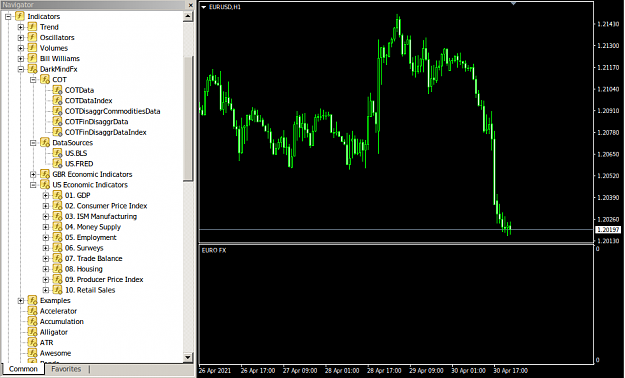Click the US Economic Indicators folder icon
The height and width of the screenshot is (378, 625).
45,185
